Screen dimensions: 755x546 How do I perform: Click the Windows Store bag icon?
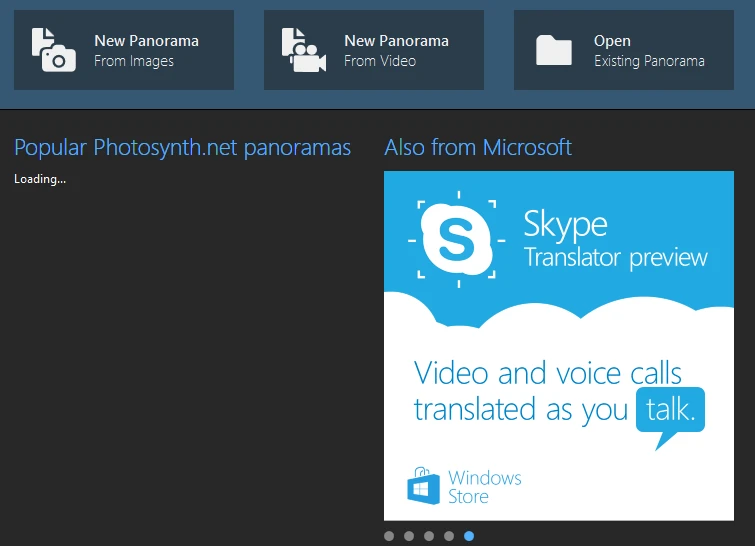[x=423, y=486]
